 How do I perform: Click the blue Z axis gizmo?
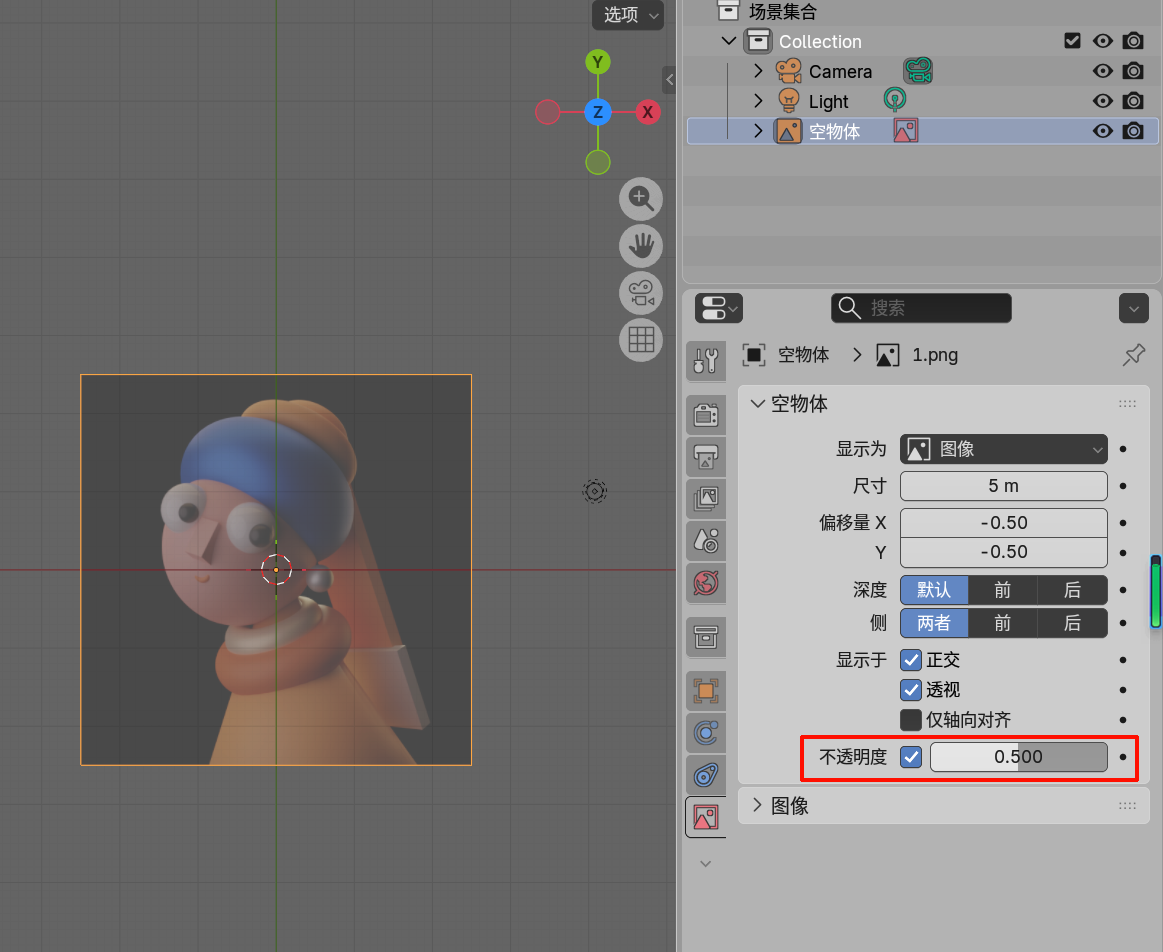click(598, 112)
